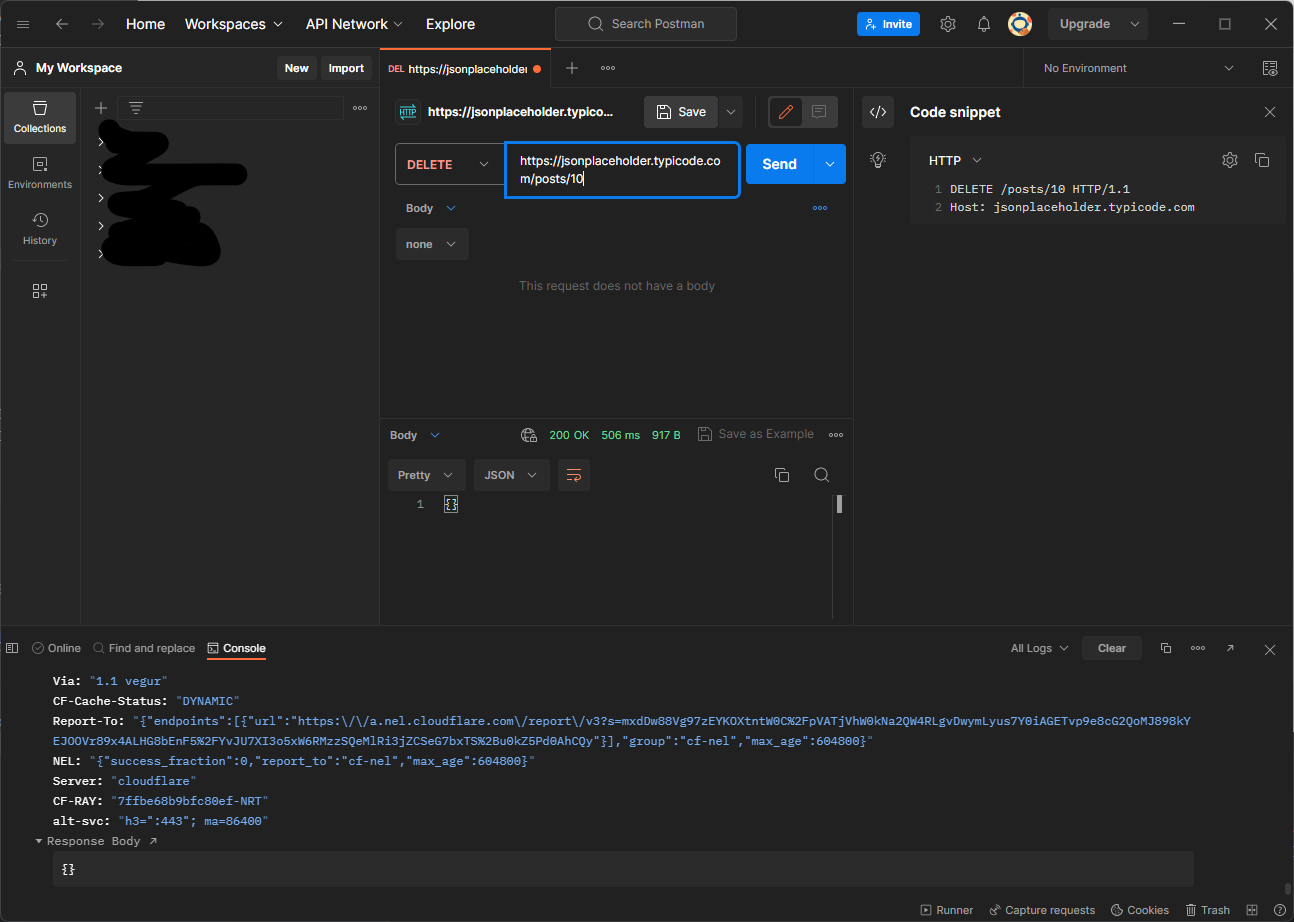Click the Invite button
1294x922 pixels.
[888, 24]
